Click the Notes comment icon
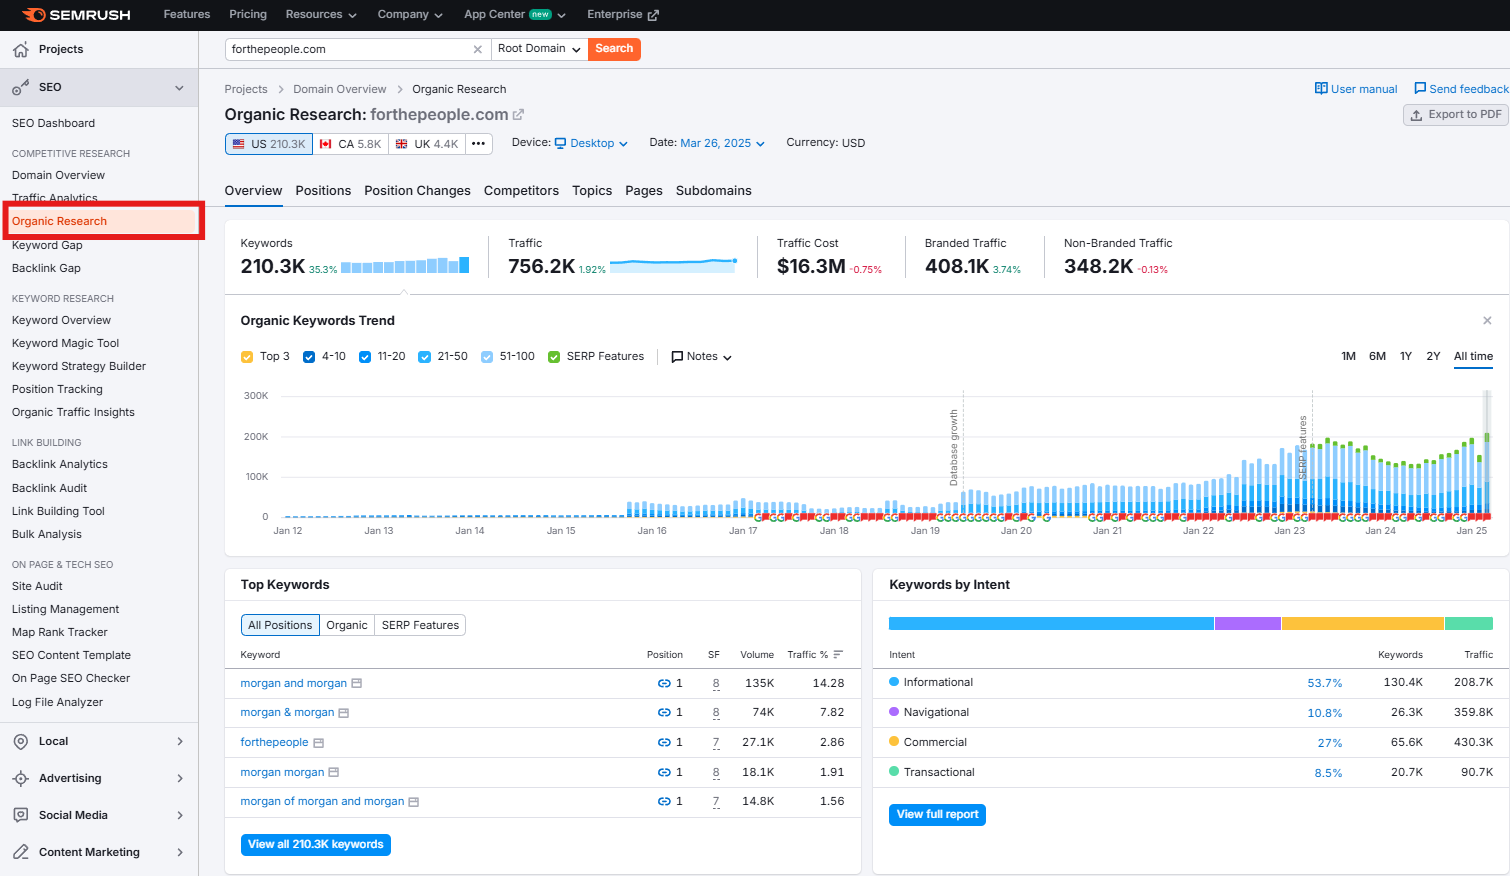The height and width of the screenshot is (876, 1510). point(677,357)
